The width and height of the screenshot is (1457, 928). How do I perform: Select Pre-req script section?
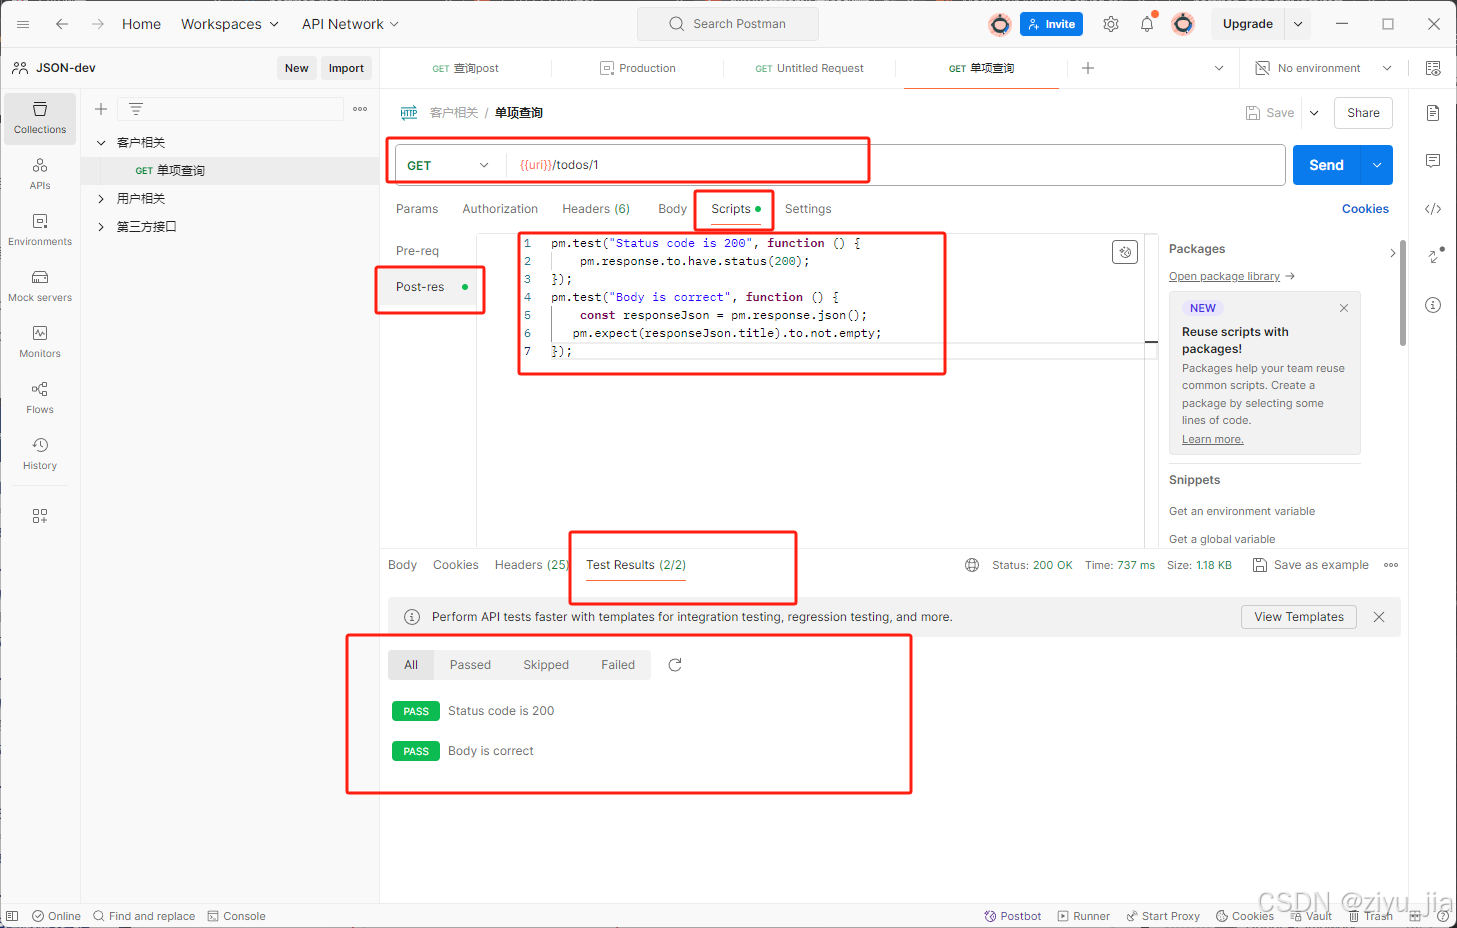pos(417,251)
